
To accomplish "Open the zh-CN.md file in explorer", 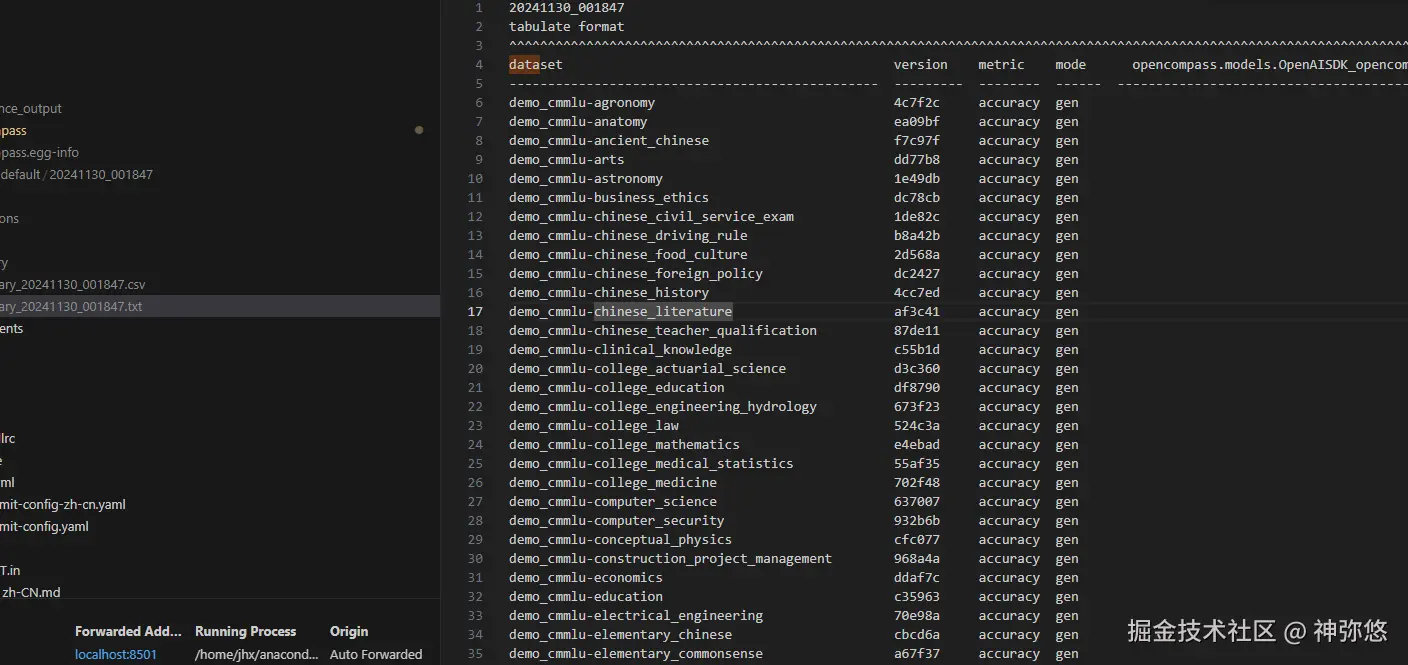I will [x=30, y=592].
